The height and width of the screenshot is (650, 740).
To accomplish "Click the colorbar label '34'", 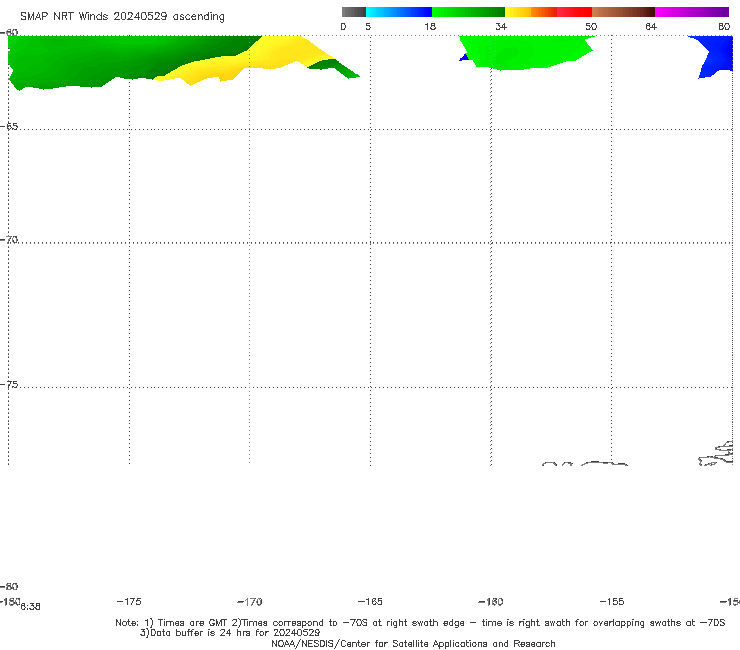I will [501, 27].
